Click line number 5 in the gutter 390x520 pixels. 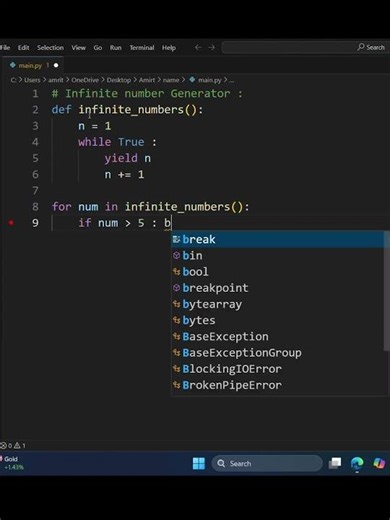(35, 158)
